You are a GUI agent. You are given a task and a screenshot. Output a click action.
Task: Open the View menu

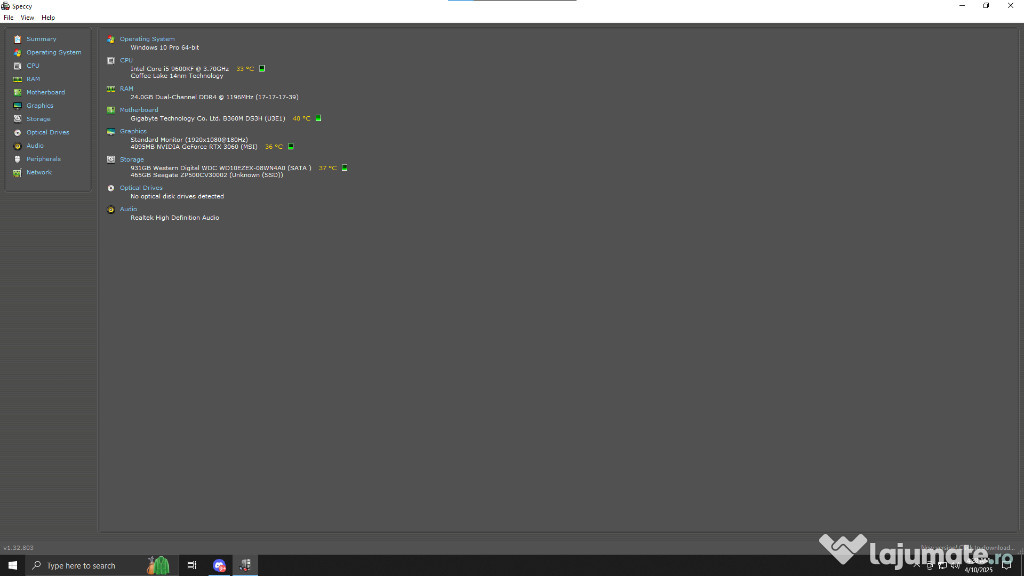[x=27, y=18]
